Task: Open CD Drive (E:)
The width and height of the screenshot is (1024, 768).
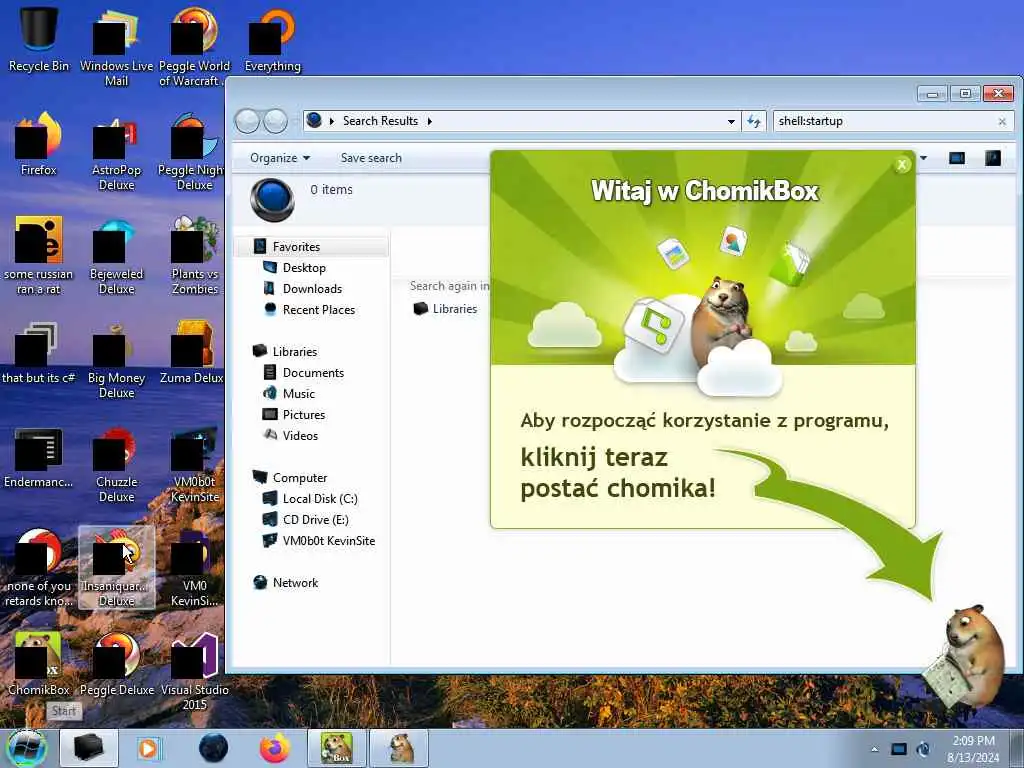Action: [x=315, y=520]
